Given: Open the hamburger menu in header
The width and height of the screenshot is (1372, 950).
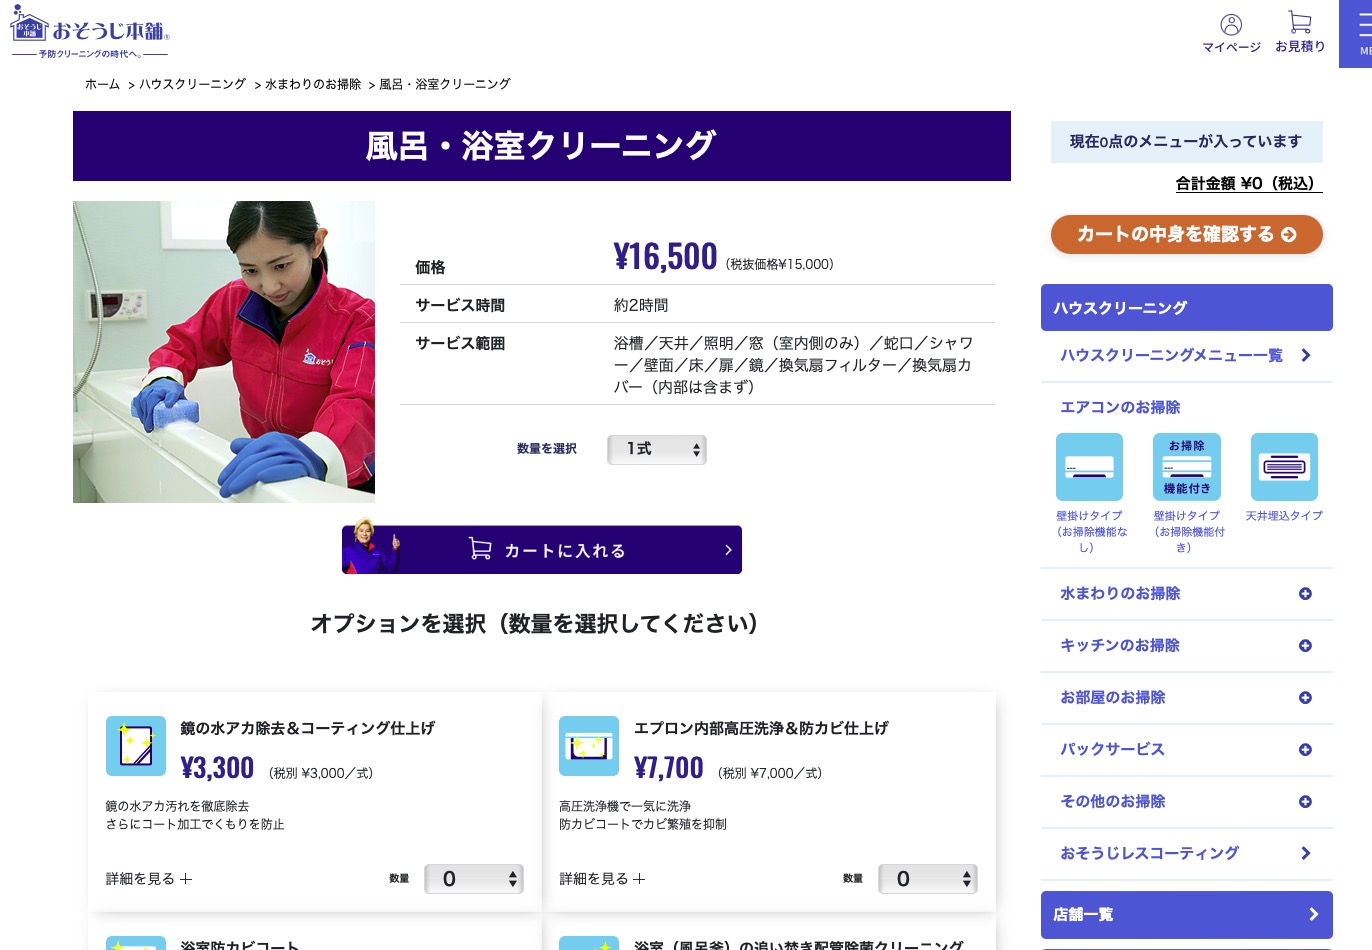Looking at the screenshot, I should [1362, 30].
